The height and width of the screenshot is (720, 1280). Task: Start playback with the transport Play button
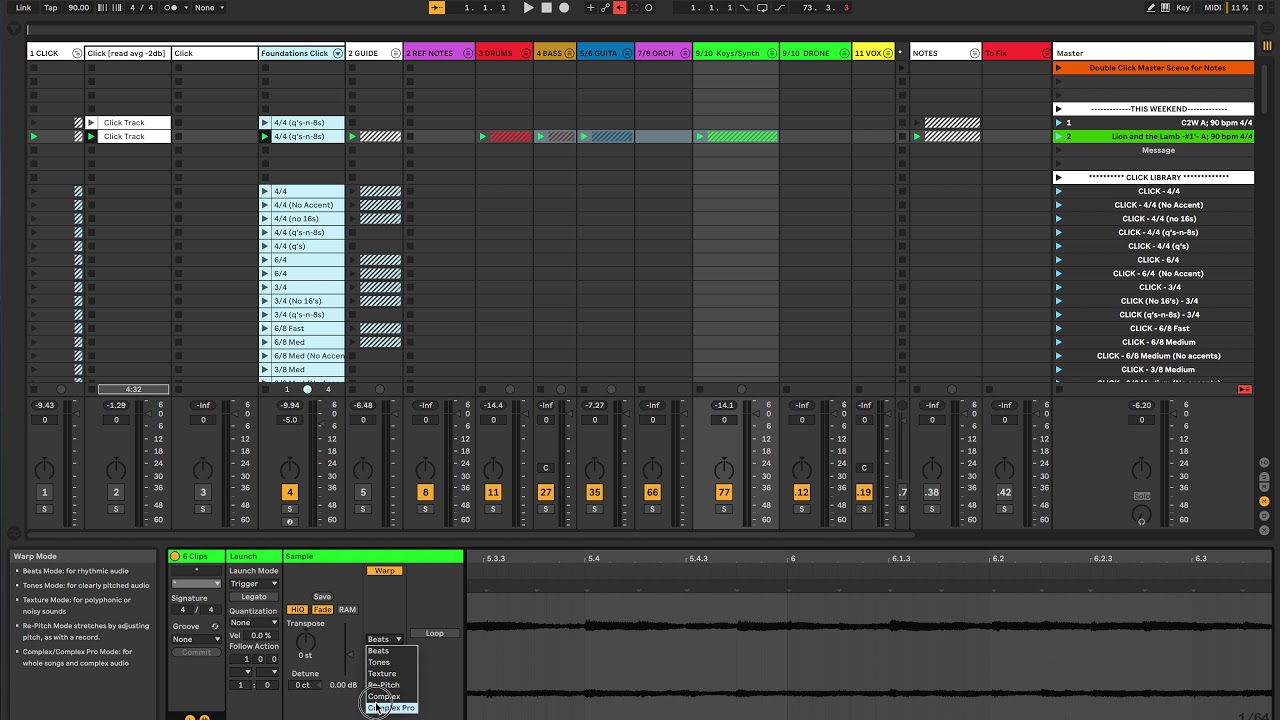[529, 8]
